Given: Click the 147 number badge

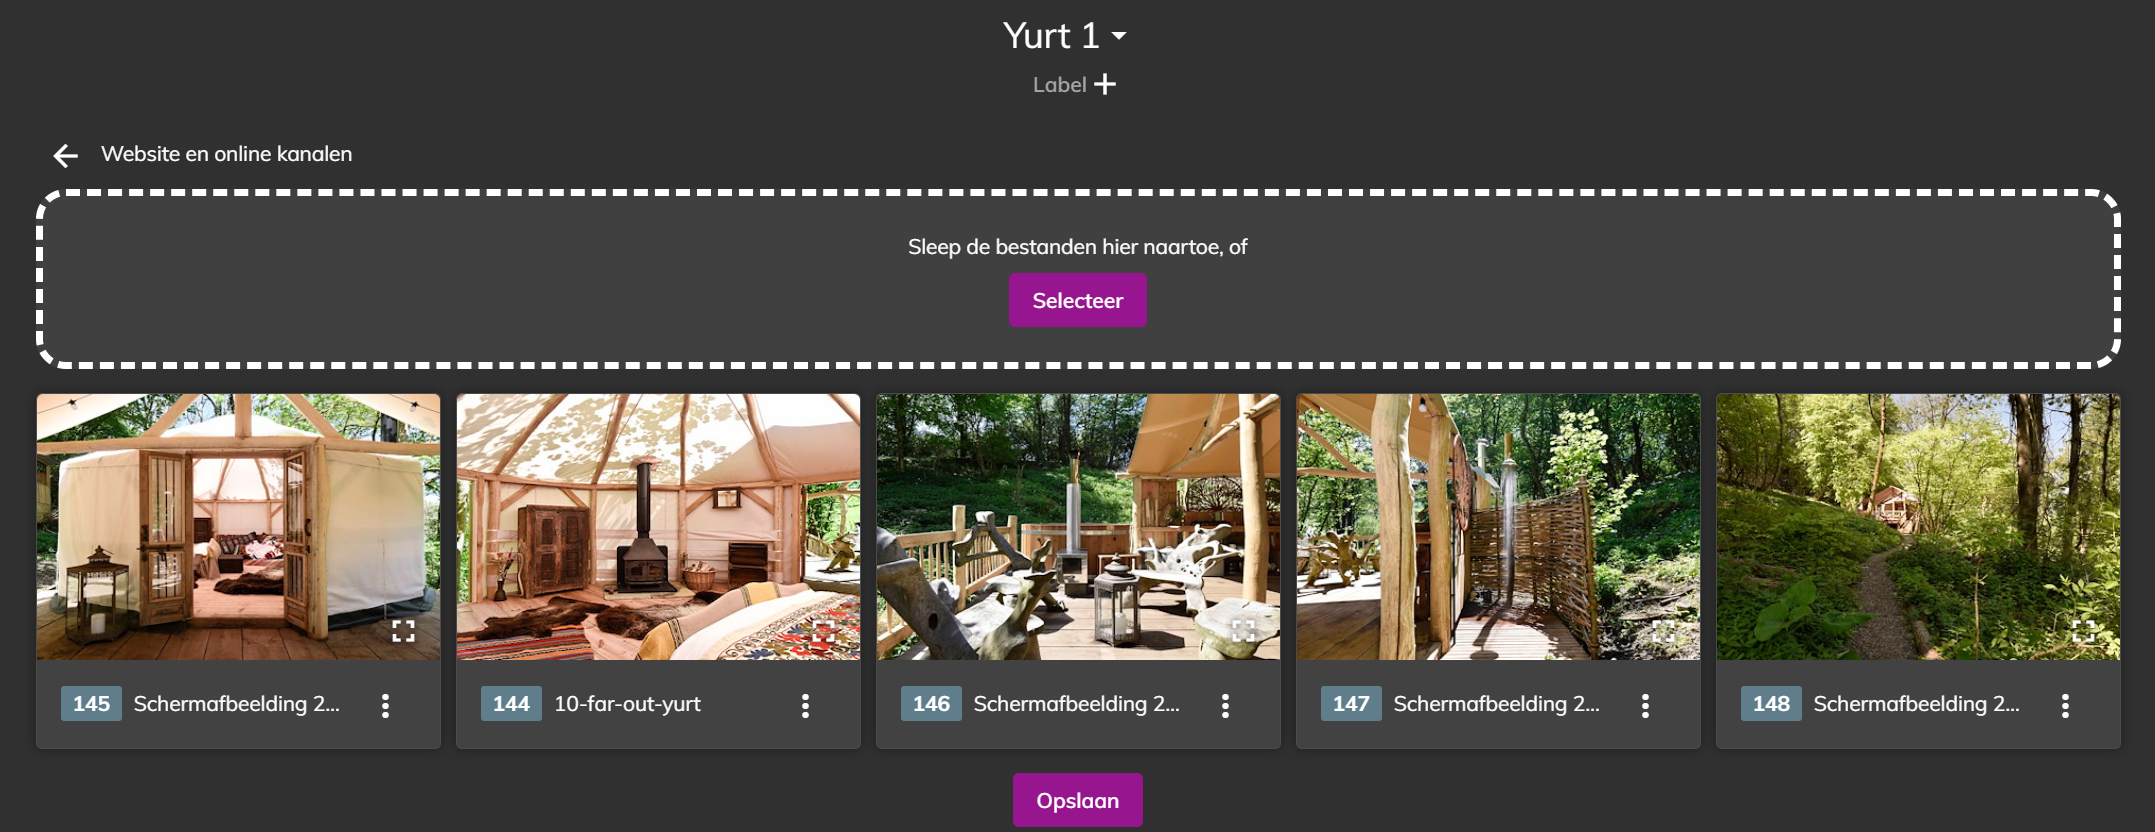Looking at the screenshot, I should pos(1351,704).
